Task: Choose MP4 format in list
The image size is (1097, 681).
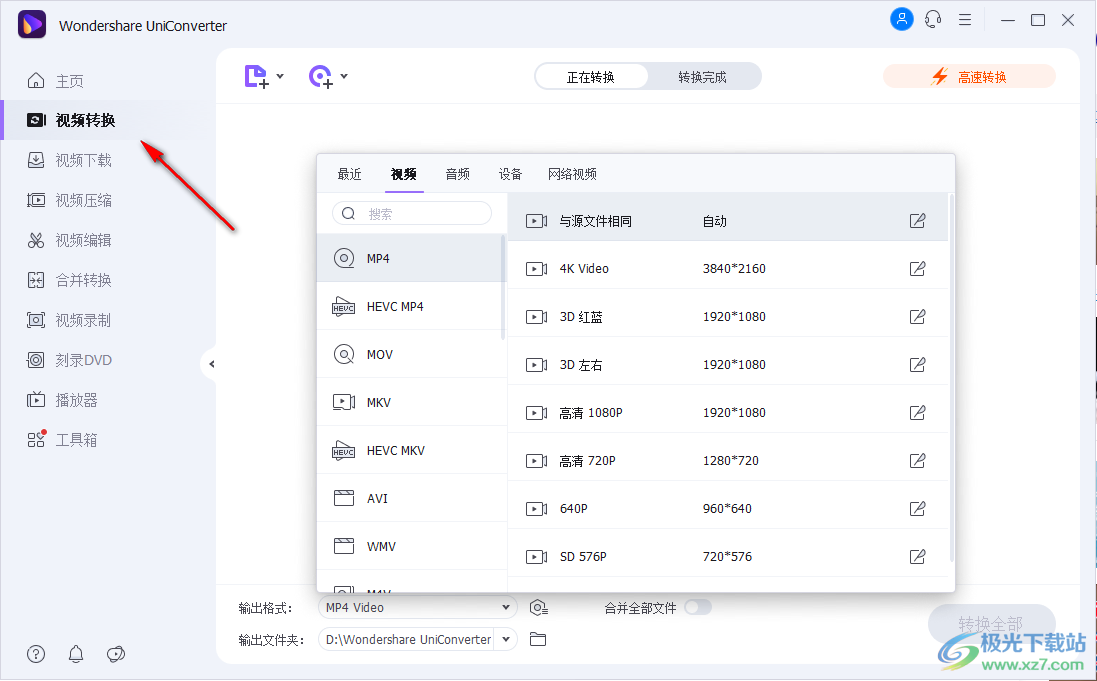Action: point(410,258)
